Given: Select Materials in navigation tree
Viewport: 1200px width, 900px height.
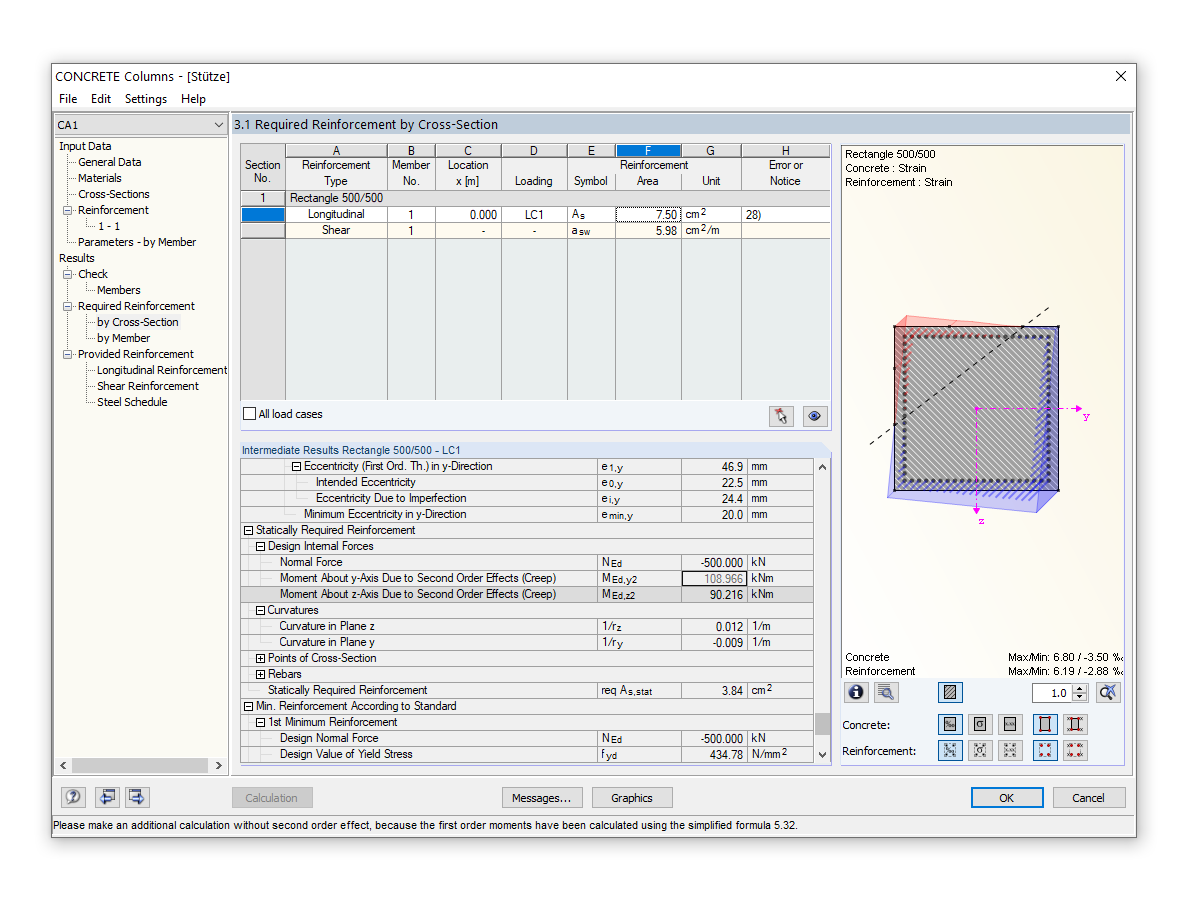Looking at the screenshot, I should [x=100, y=178].
